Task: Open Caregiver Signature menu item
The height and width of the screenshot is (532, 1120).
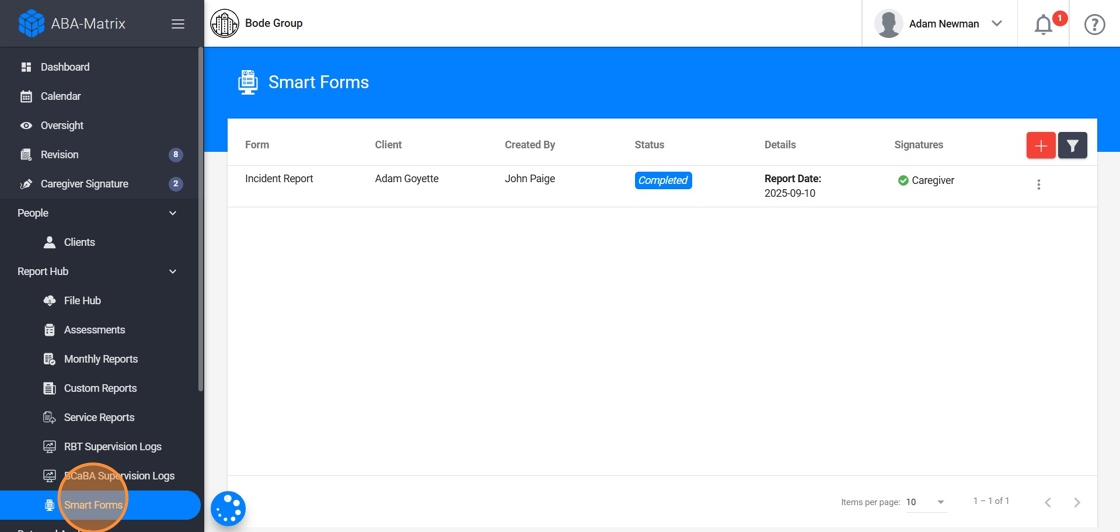Action: point(84,184)
